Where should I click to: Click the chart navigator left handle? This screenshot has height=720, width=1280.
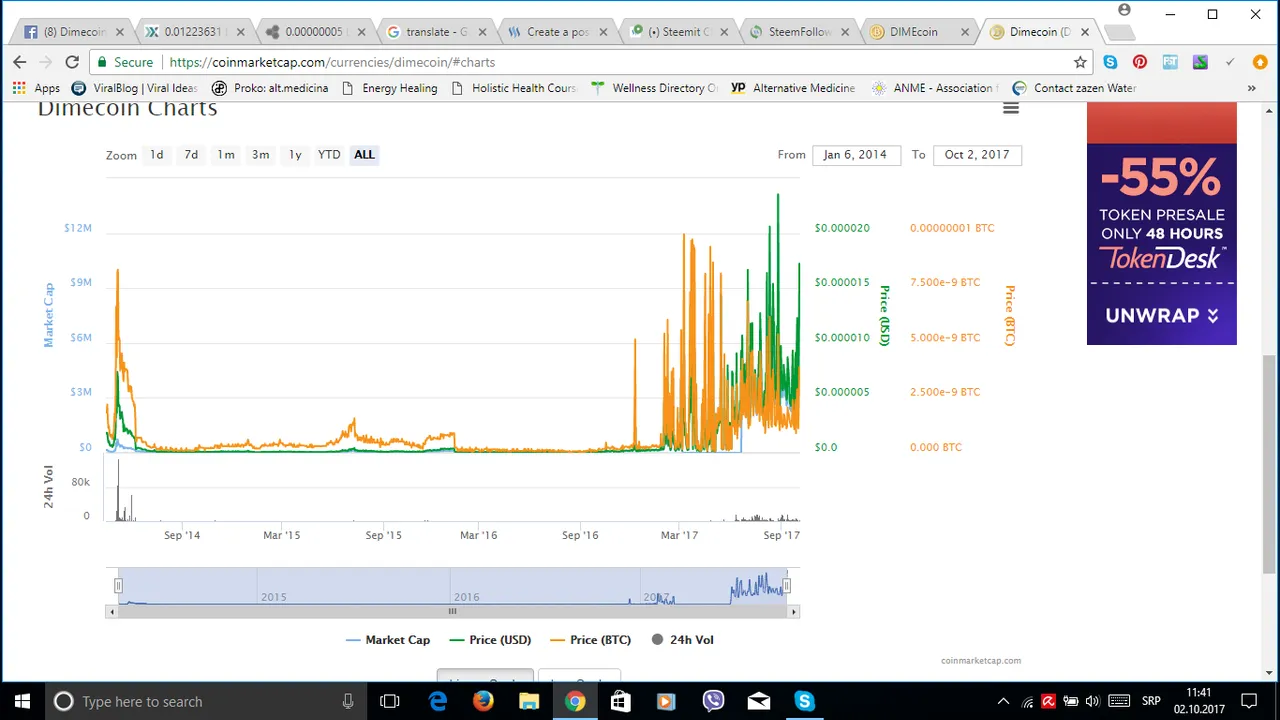click(118, 586)
